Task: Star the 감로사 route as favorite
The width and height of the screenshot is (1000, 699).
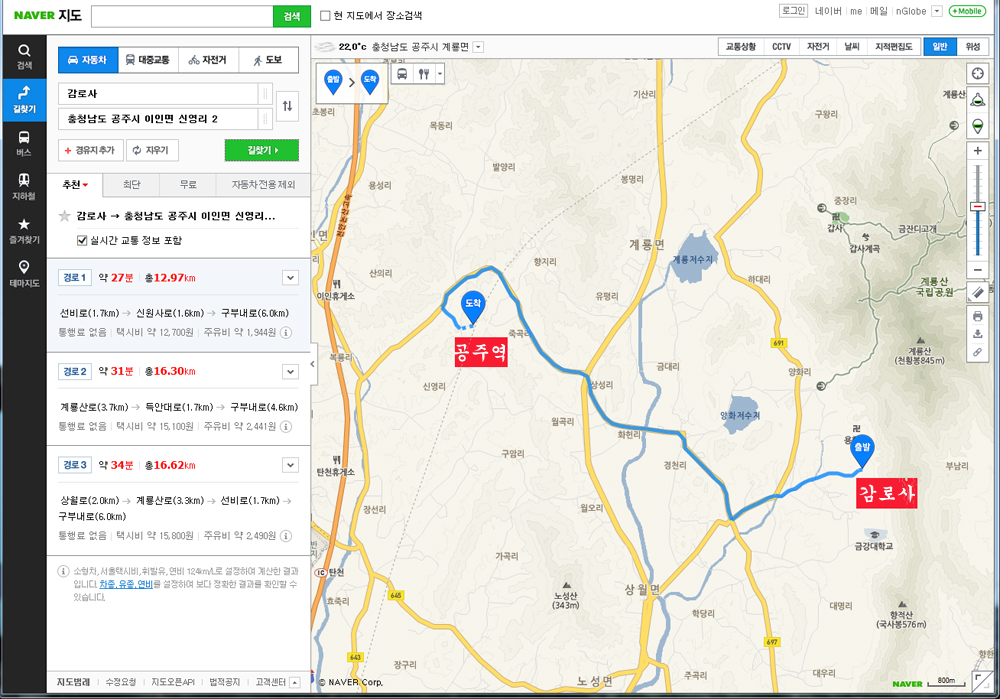Action: [64, 216]
